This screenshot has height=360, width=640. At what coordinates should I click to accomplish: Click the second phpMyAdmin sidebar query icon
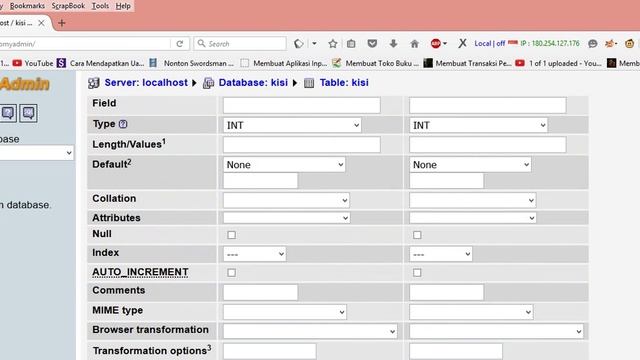(x=28, y=113)
